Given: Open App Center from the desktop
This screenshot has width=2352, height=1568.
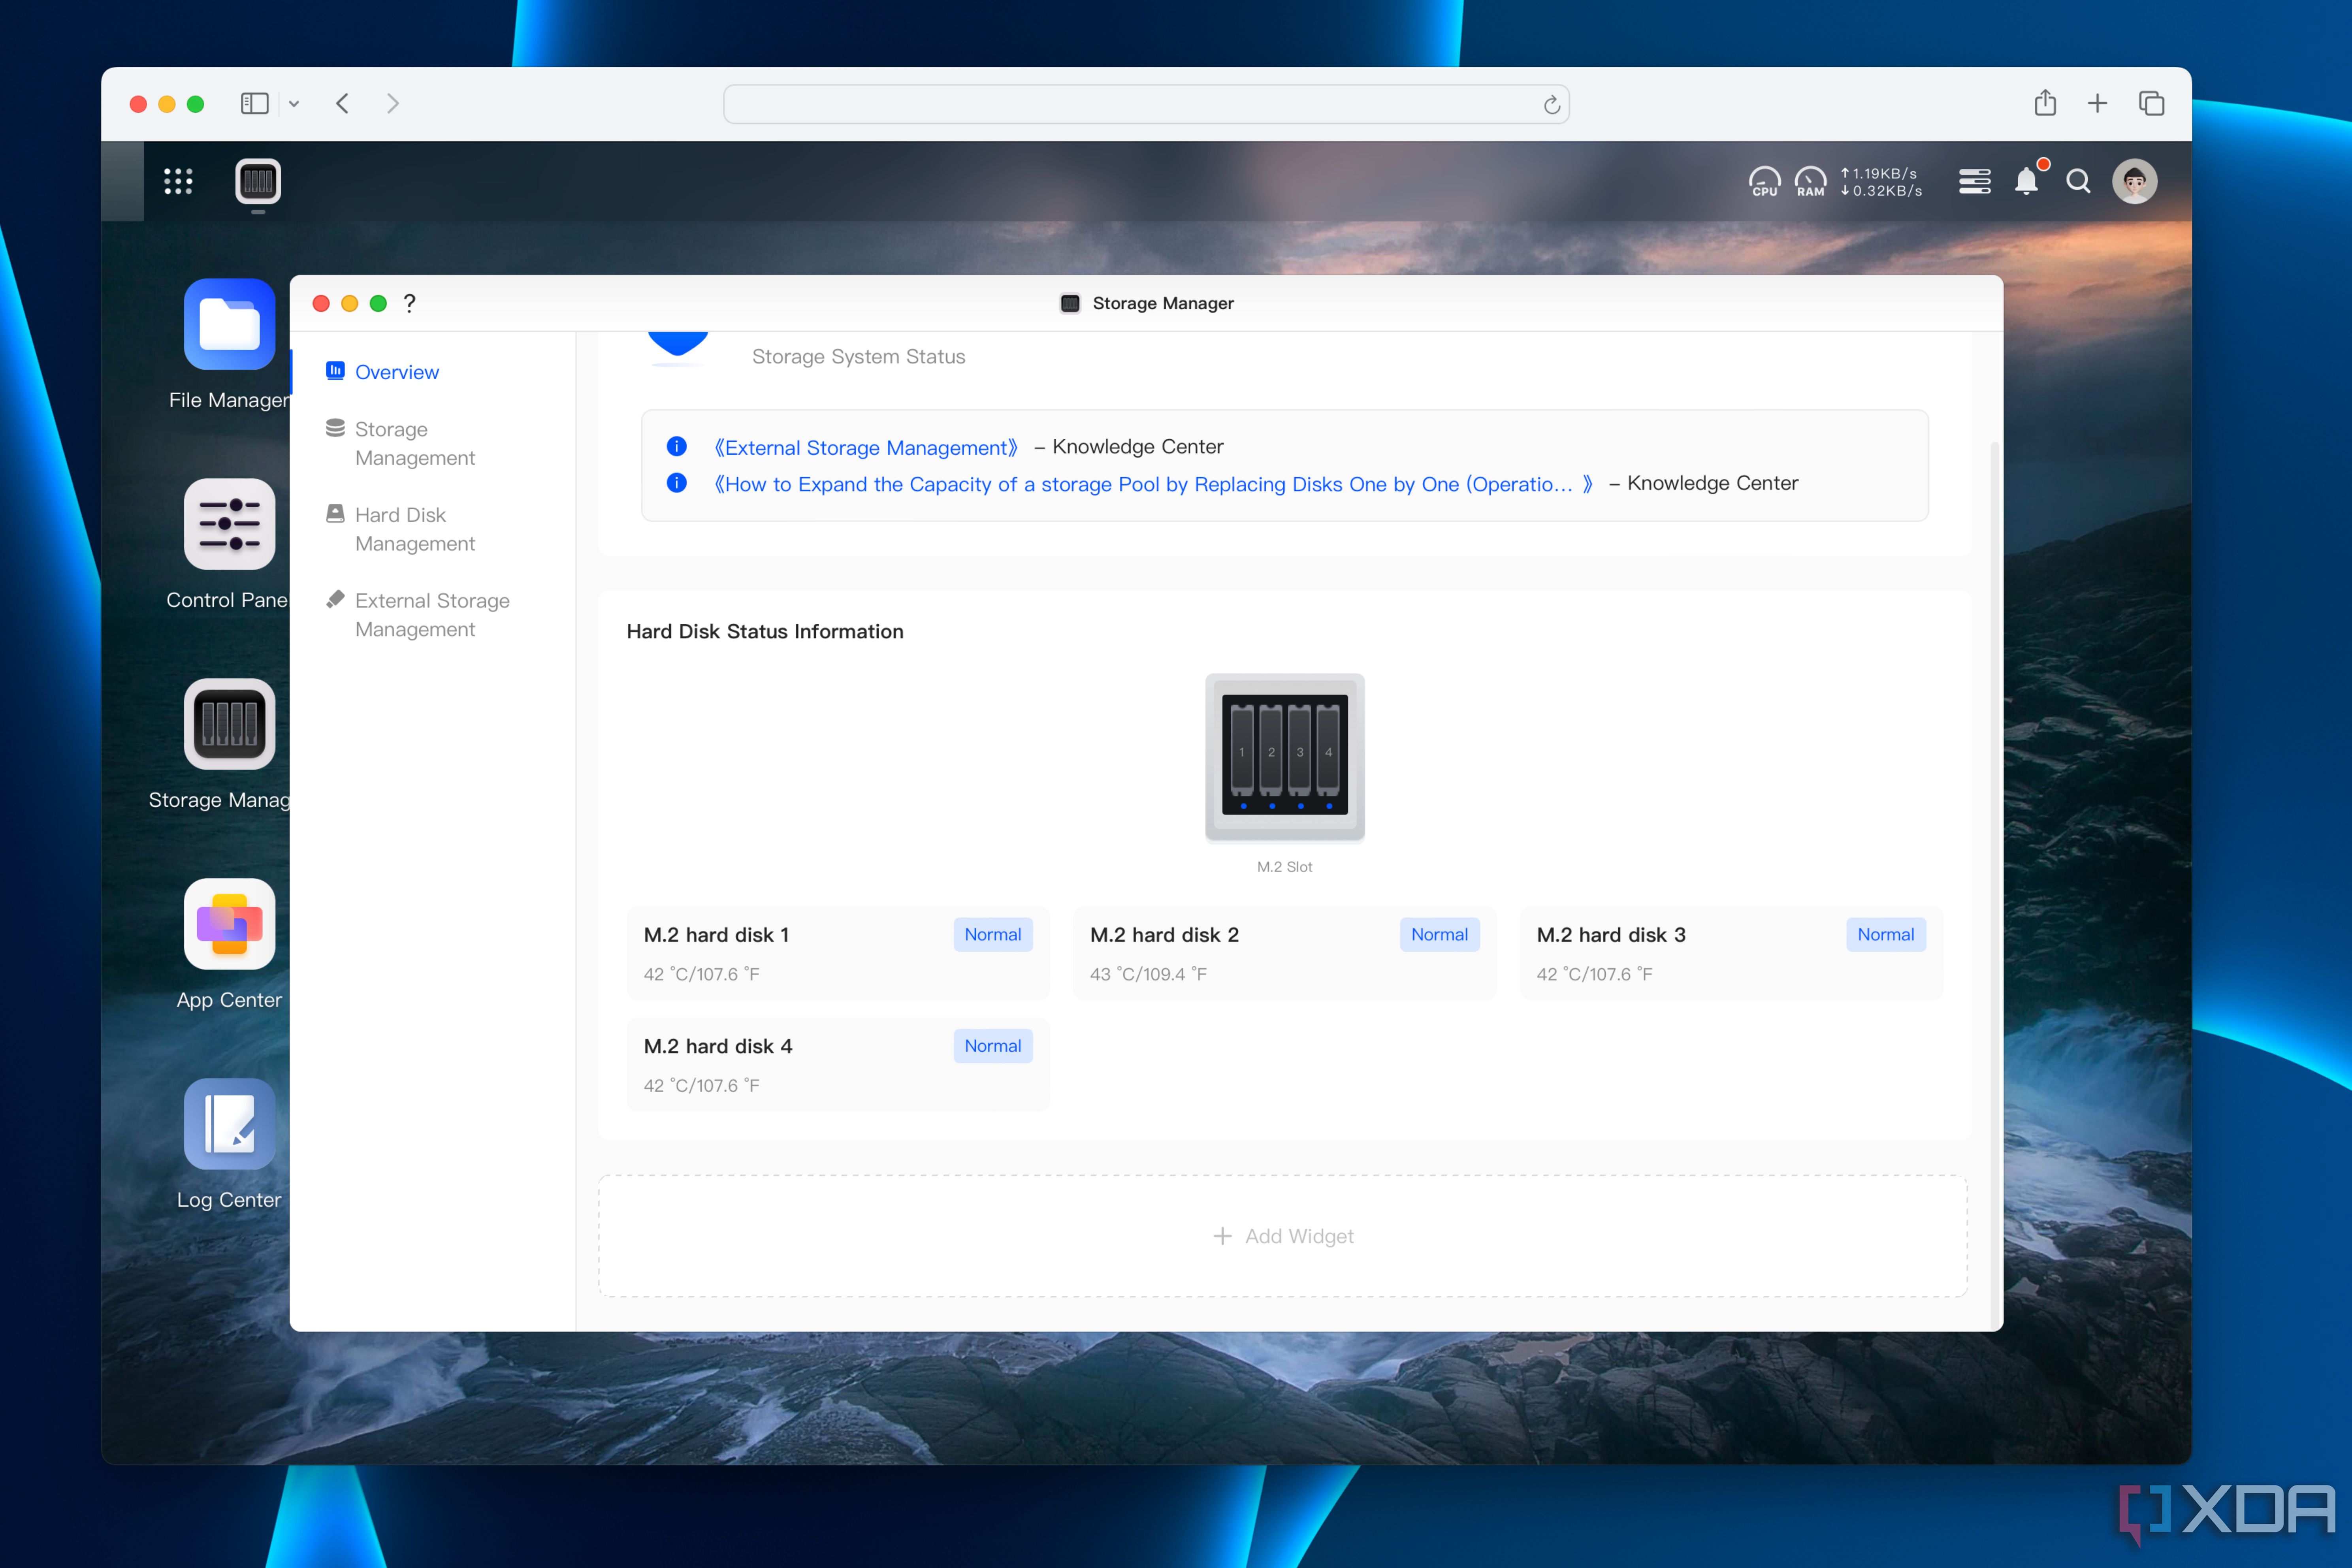Looking at the screenshot, I should click(x=229, y=924).
